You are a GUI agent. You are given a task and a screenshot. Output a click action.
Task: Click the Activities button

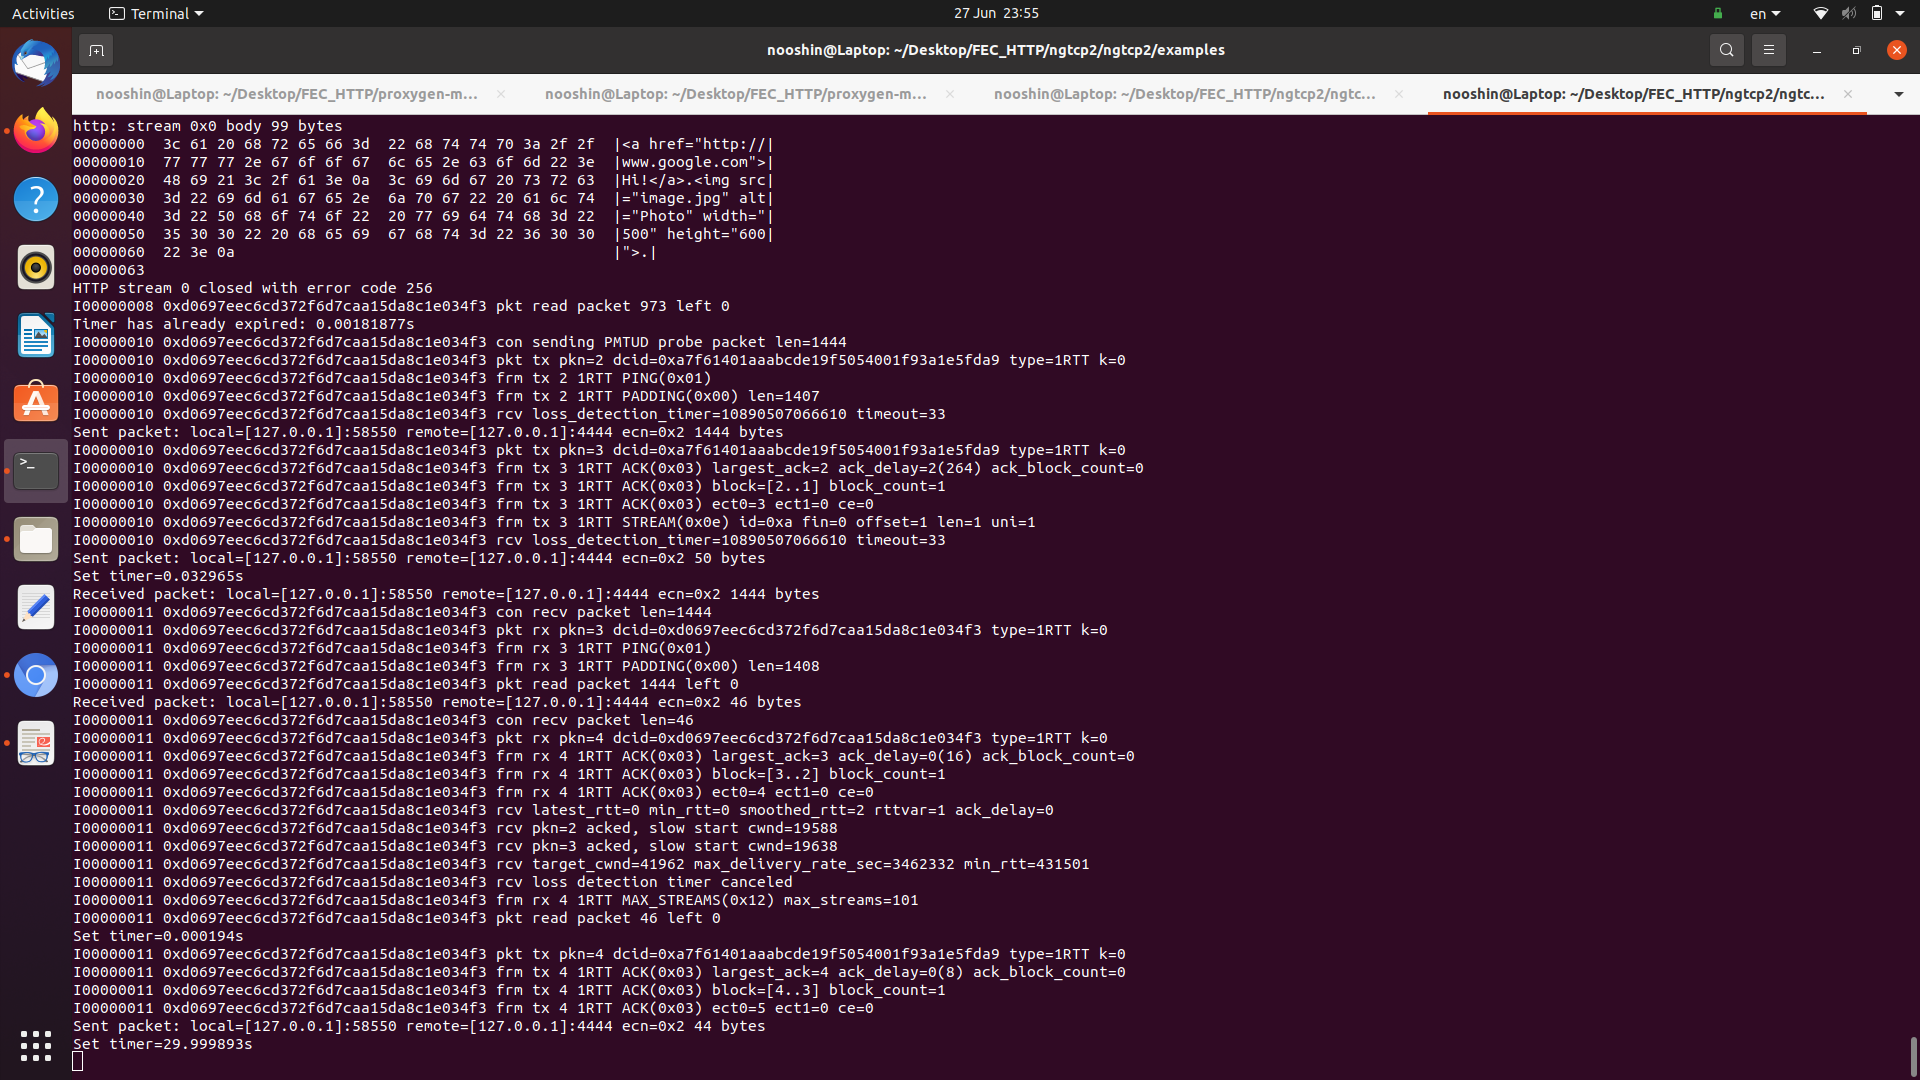point(43,13)
